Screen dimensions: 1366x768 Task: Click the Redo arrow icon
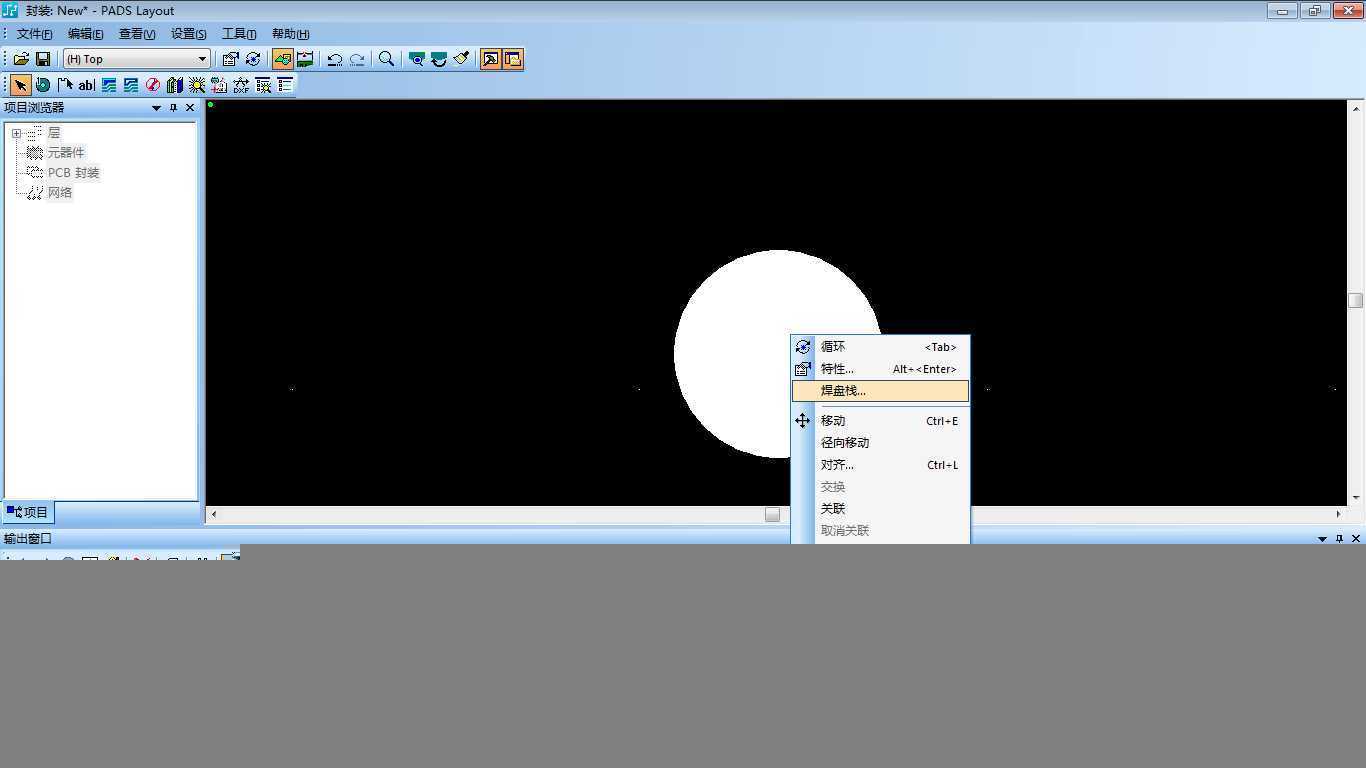point(357,59)
